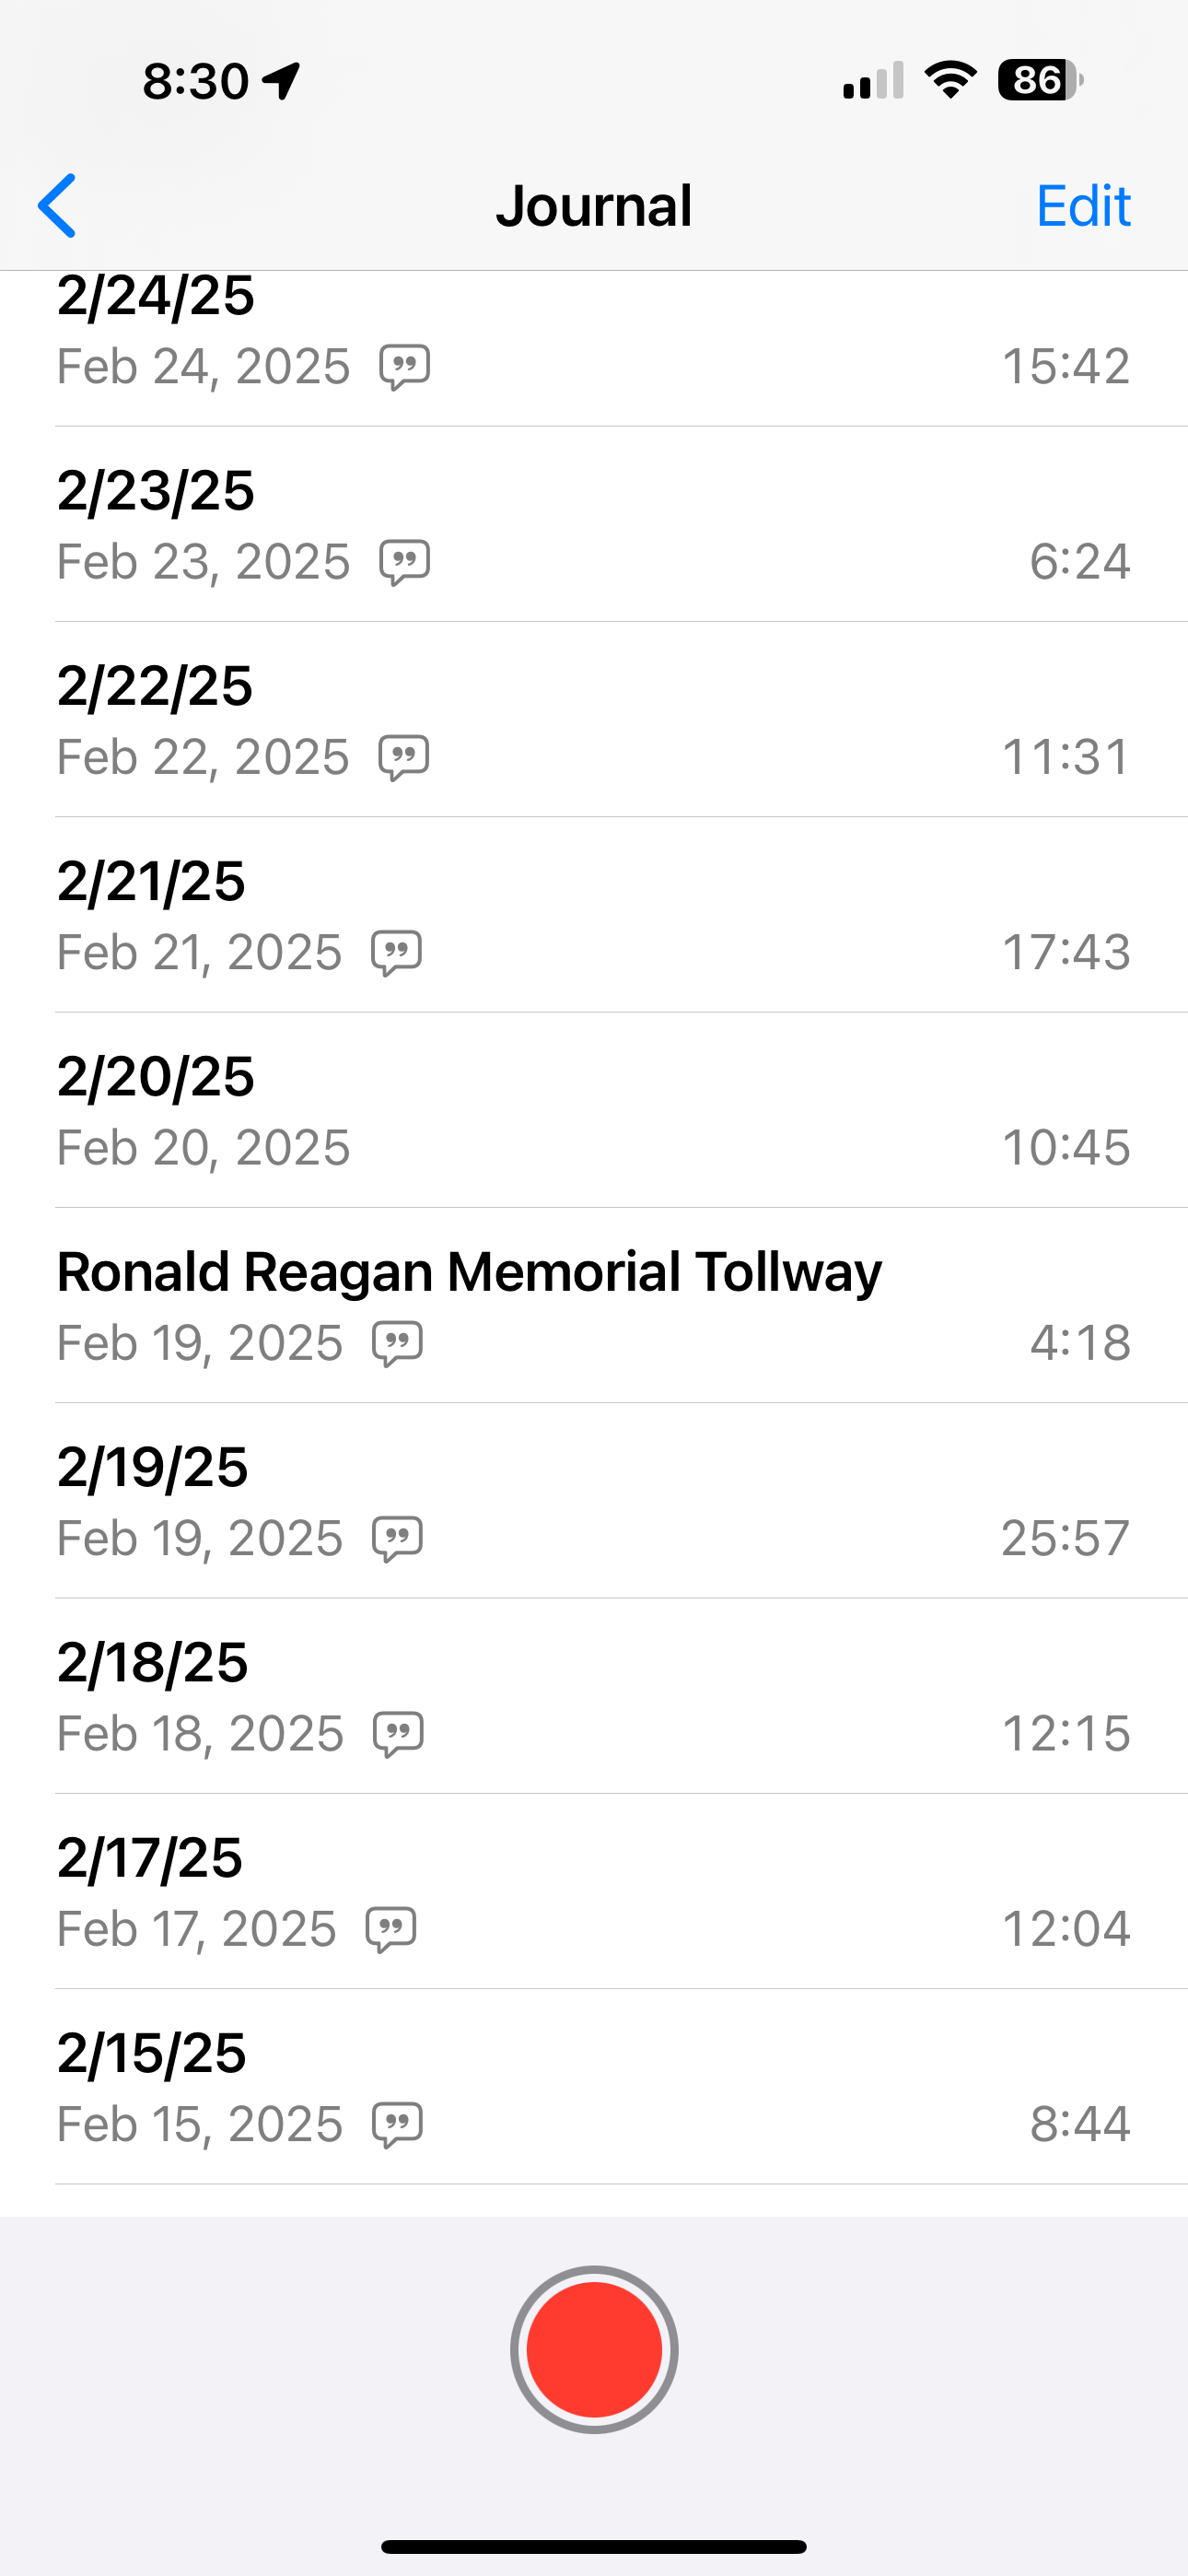
Task: Open the 25:57 long recording
Action: point(594,1500)
